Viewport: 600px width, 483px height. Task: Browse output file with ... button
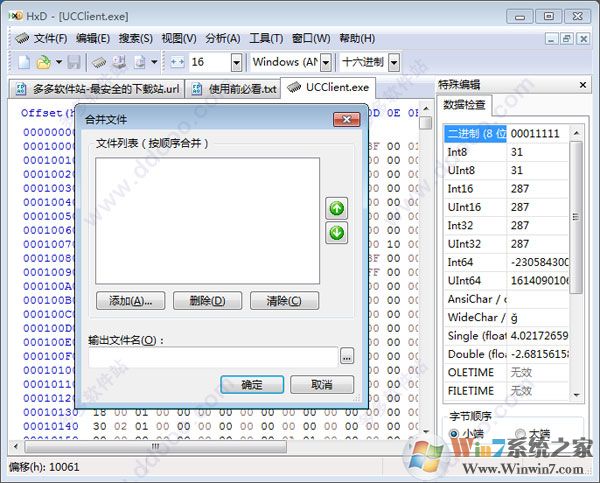[x=347, y=356]
